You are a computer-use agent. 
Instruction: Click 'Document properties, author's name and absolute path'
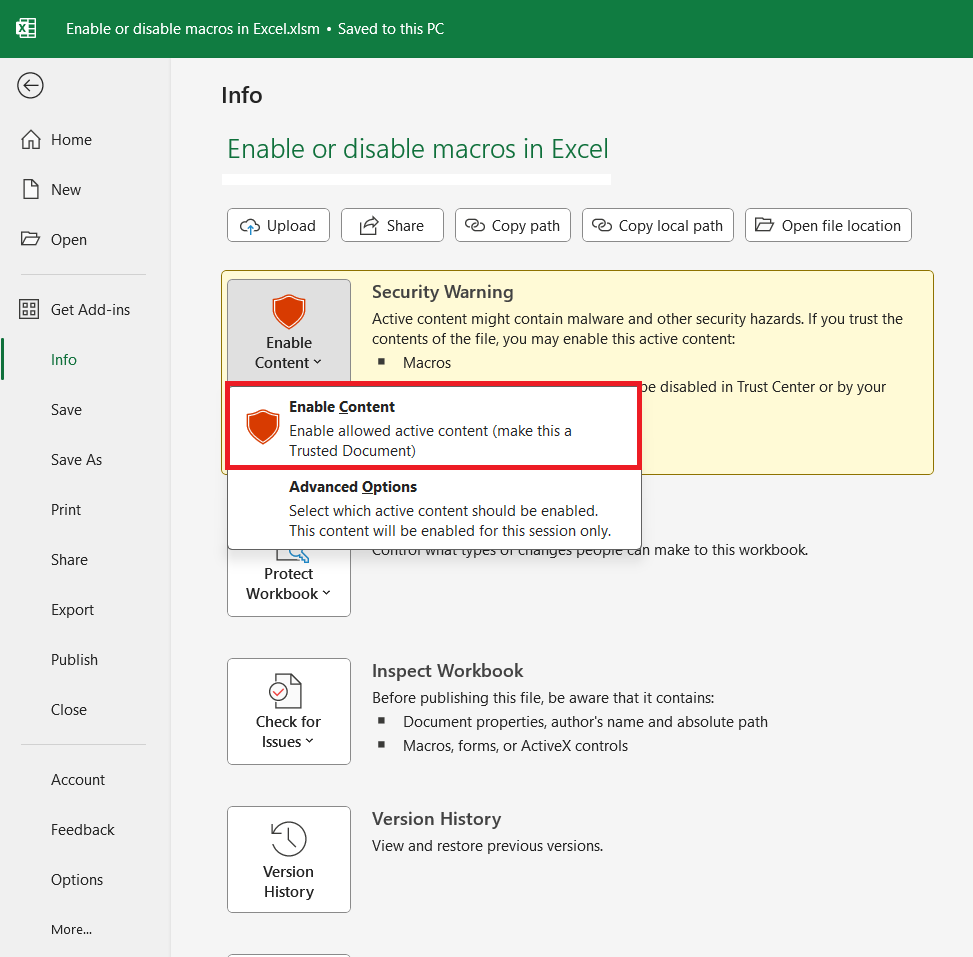coord(585,722)
